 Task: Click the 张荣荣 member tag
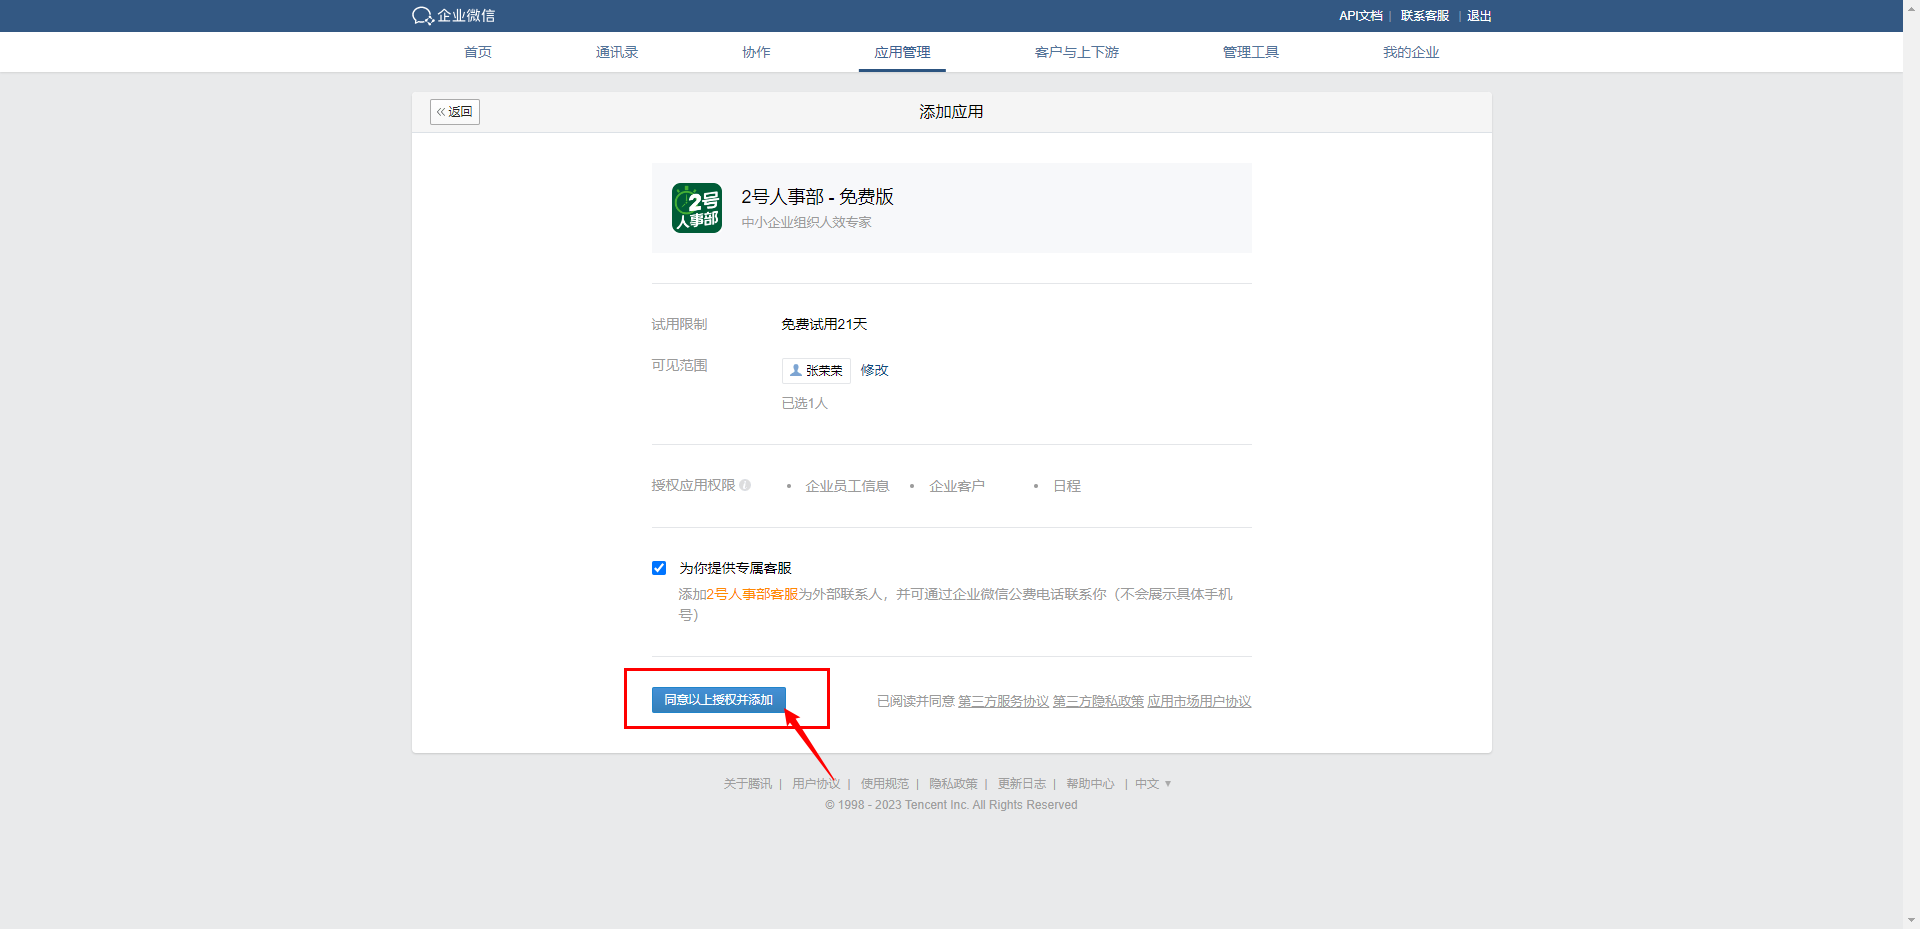tap(816, 370)
